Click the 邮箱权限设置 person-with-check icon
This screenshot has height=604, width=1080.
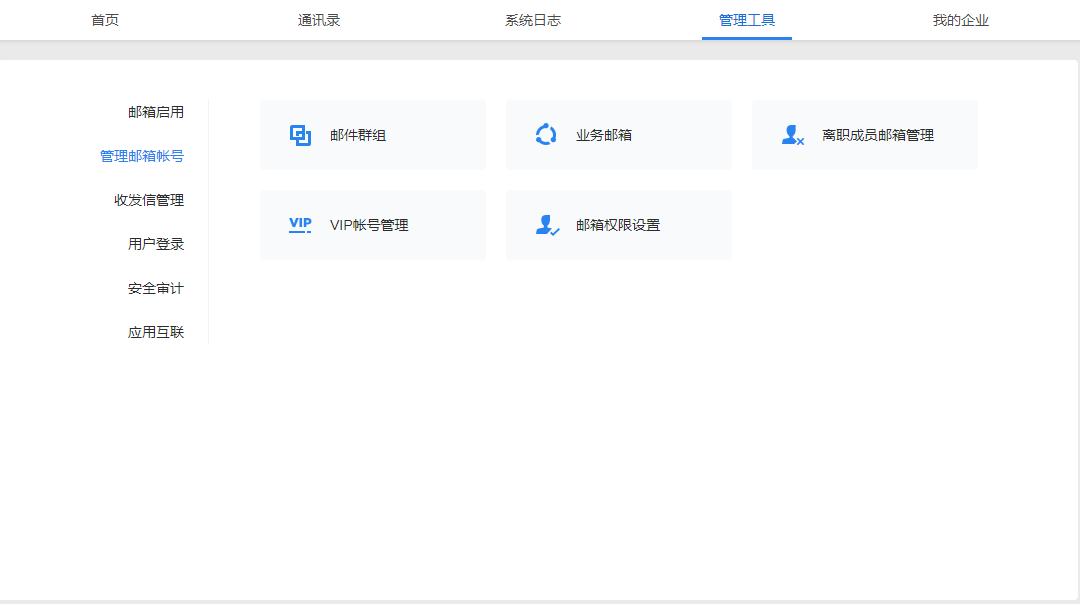tap(545, 224)
